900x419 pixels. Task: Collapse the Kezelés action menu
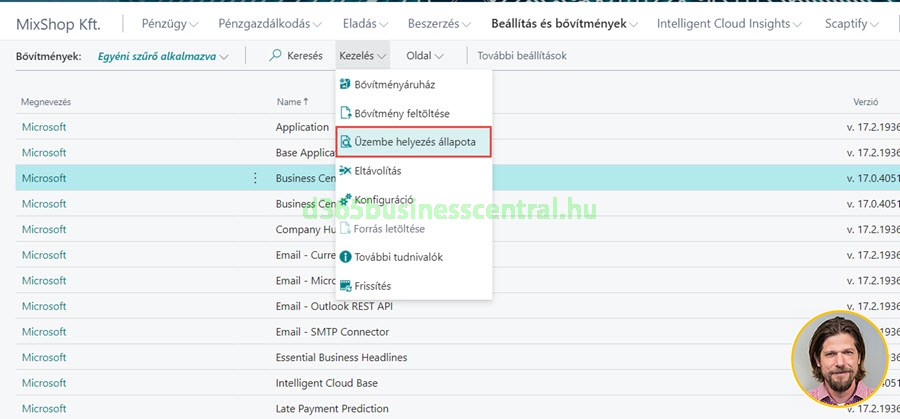pos(363,56)
